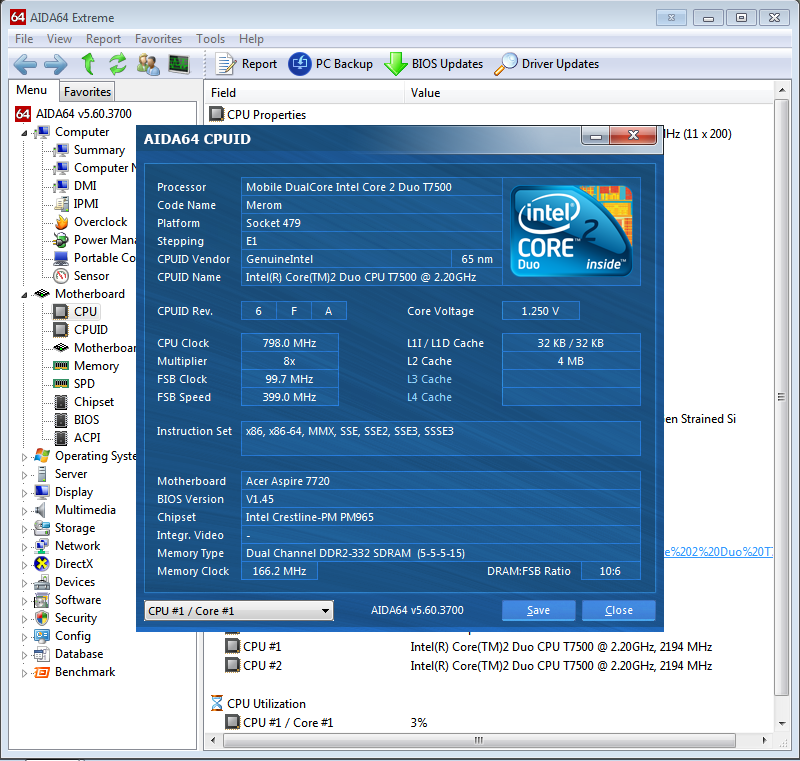Expand the Operating System tree node
The width and height of the screenshot is (800, 761).
(24, 457)
